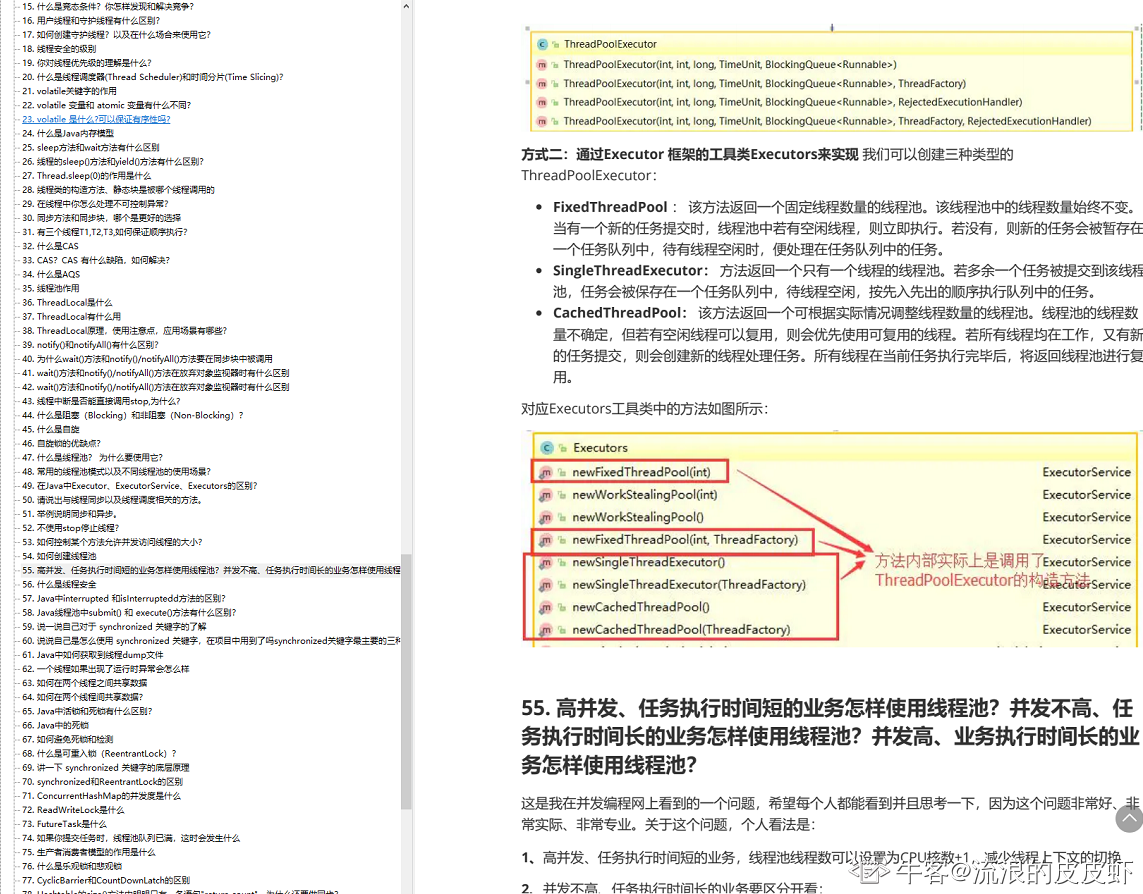Image resolution: width=1143 pixels, height=894 pixels.
Task: Go to outline item 54 如何创建线程池
Action: (x=59, y=556)
